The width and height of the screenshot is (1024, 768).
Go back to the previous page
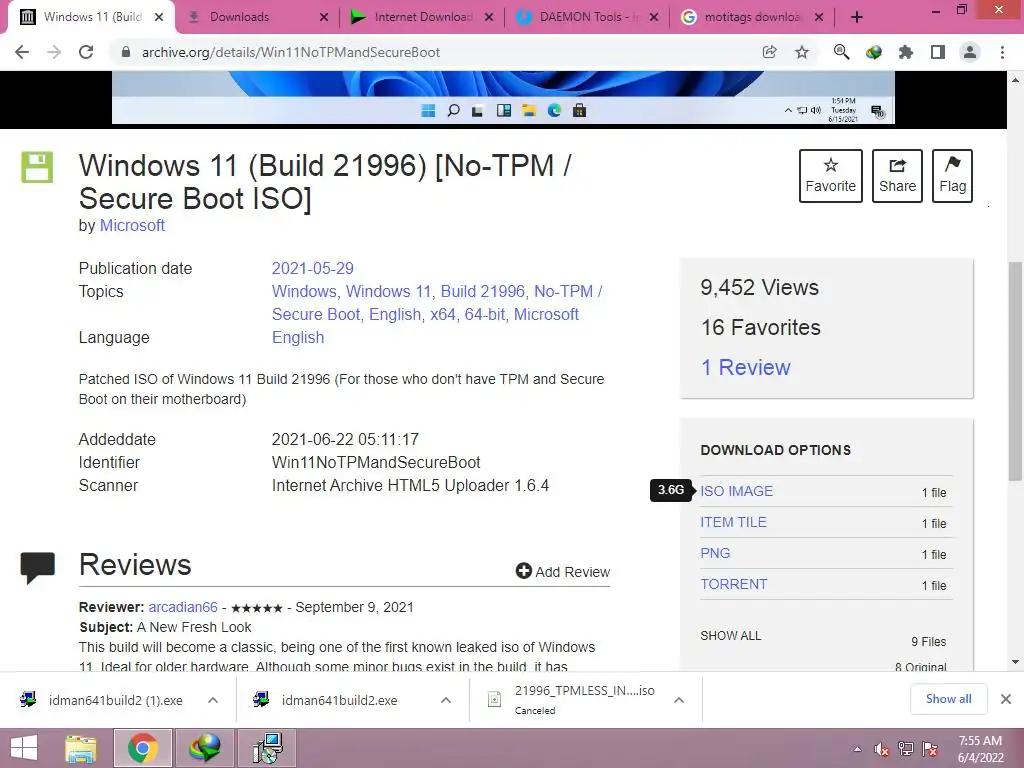[x=22, y=52]
